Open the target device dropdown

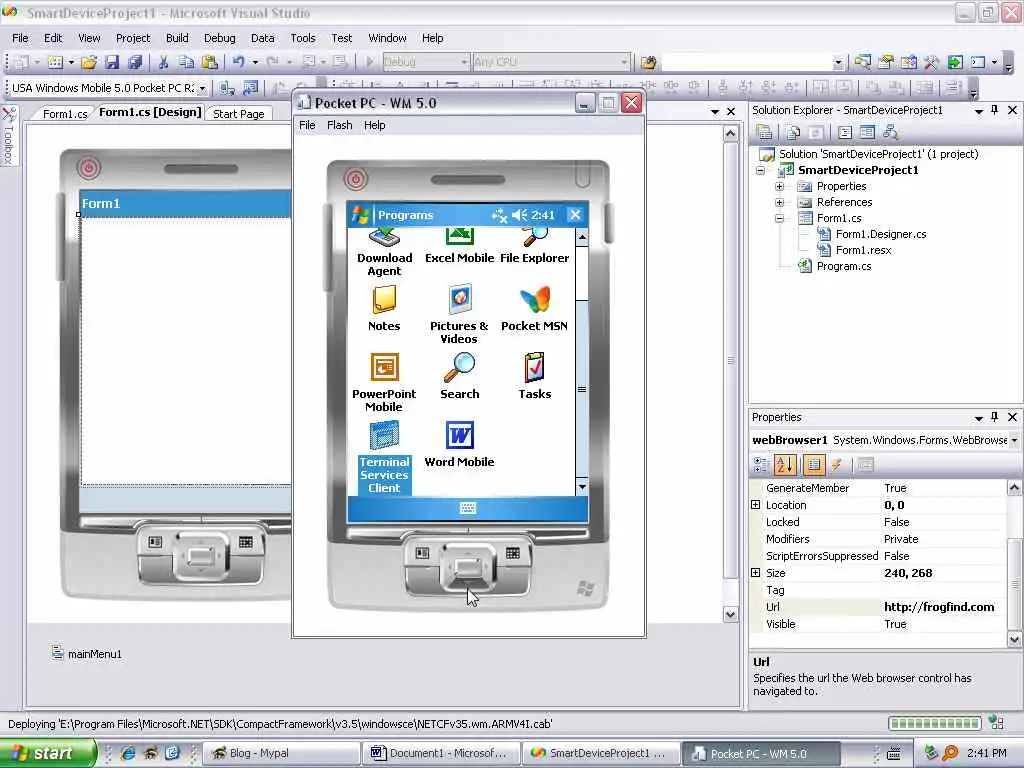coord(202,88)
